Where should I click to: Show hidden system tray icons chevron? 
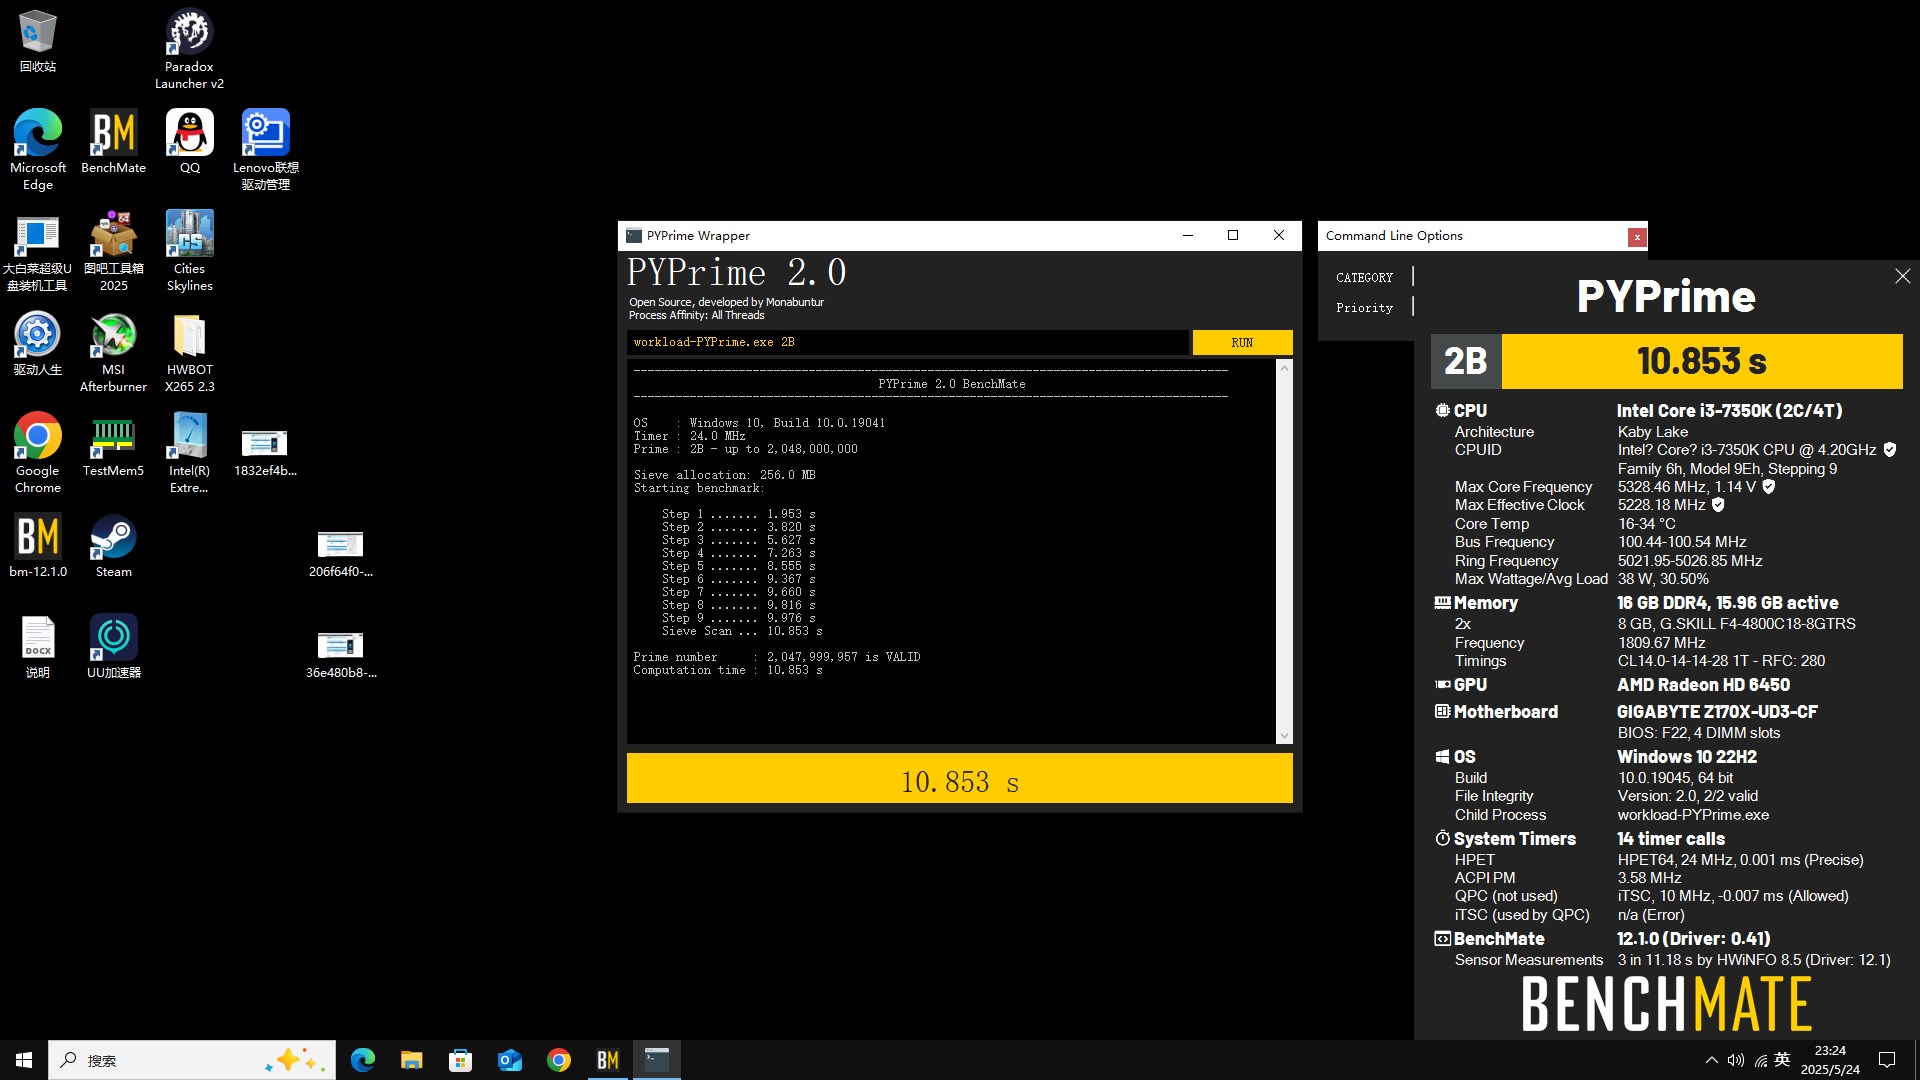click(x=1711, y=1060)
